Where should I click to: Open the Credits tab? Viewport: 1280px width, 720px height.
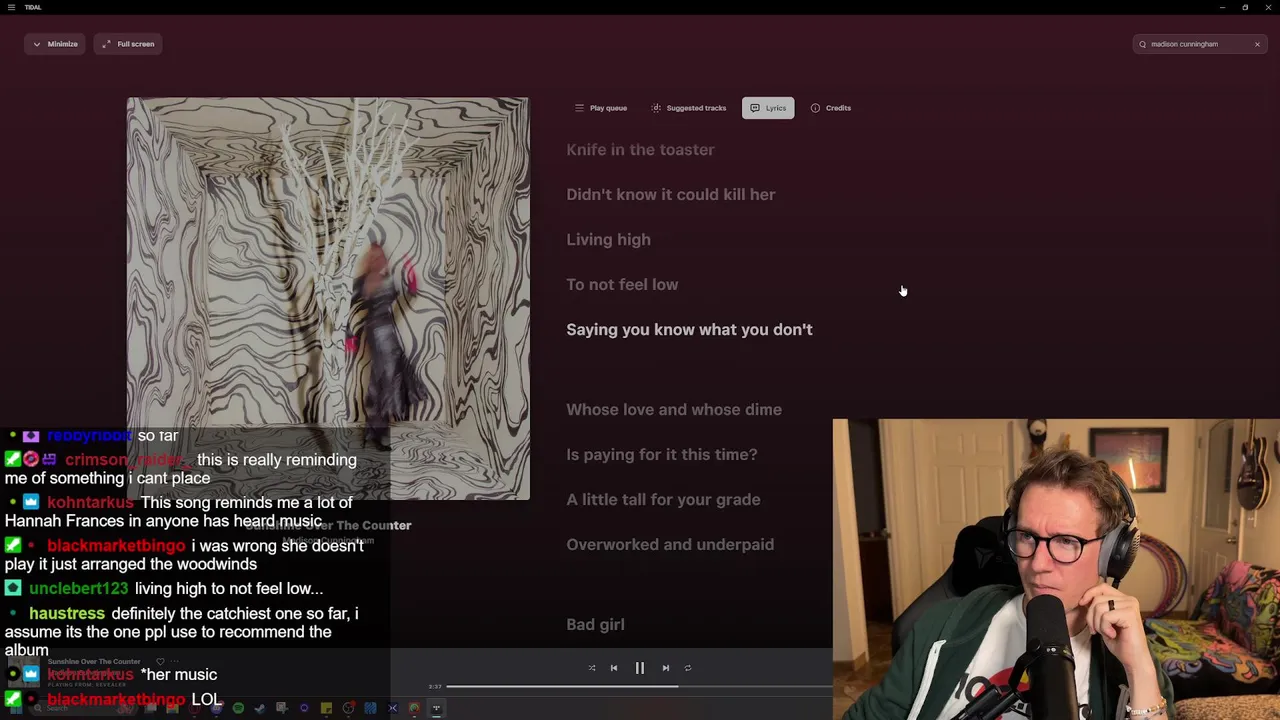(831, 108)
